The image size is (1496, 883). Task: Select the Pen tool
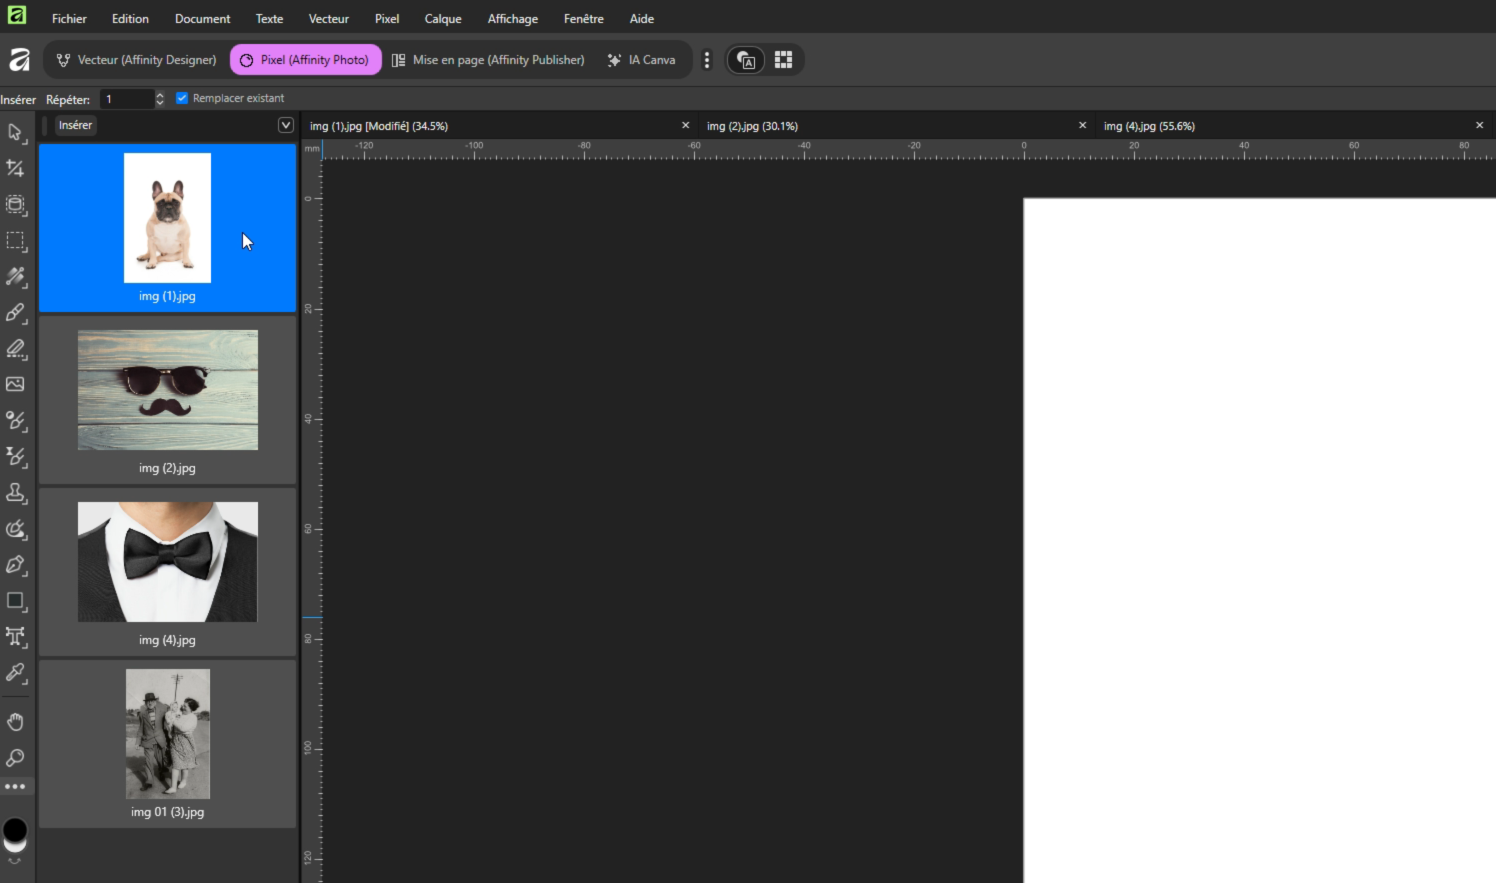tap(15, 565)
